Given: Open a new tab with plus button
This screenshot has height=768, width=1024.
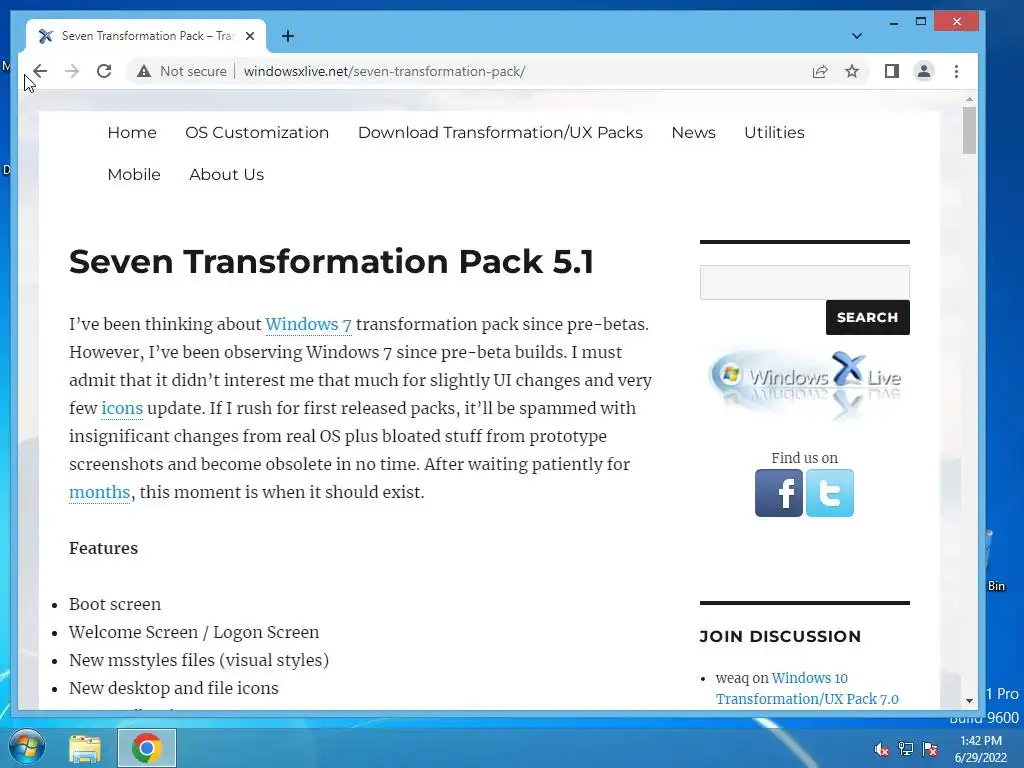Looking at the screenshot, I should [287, 36].
